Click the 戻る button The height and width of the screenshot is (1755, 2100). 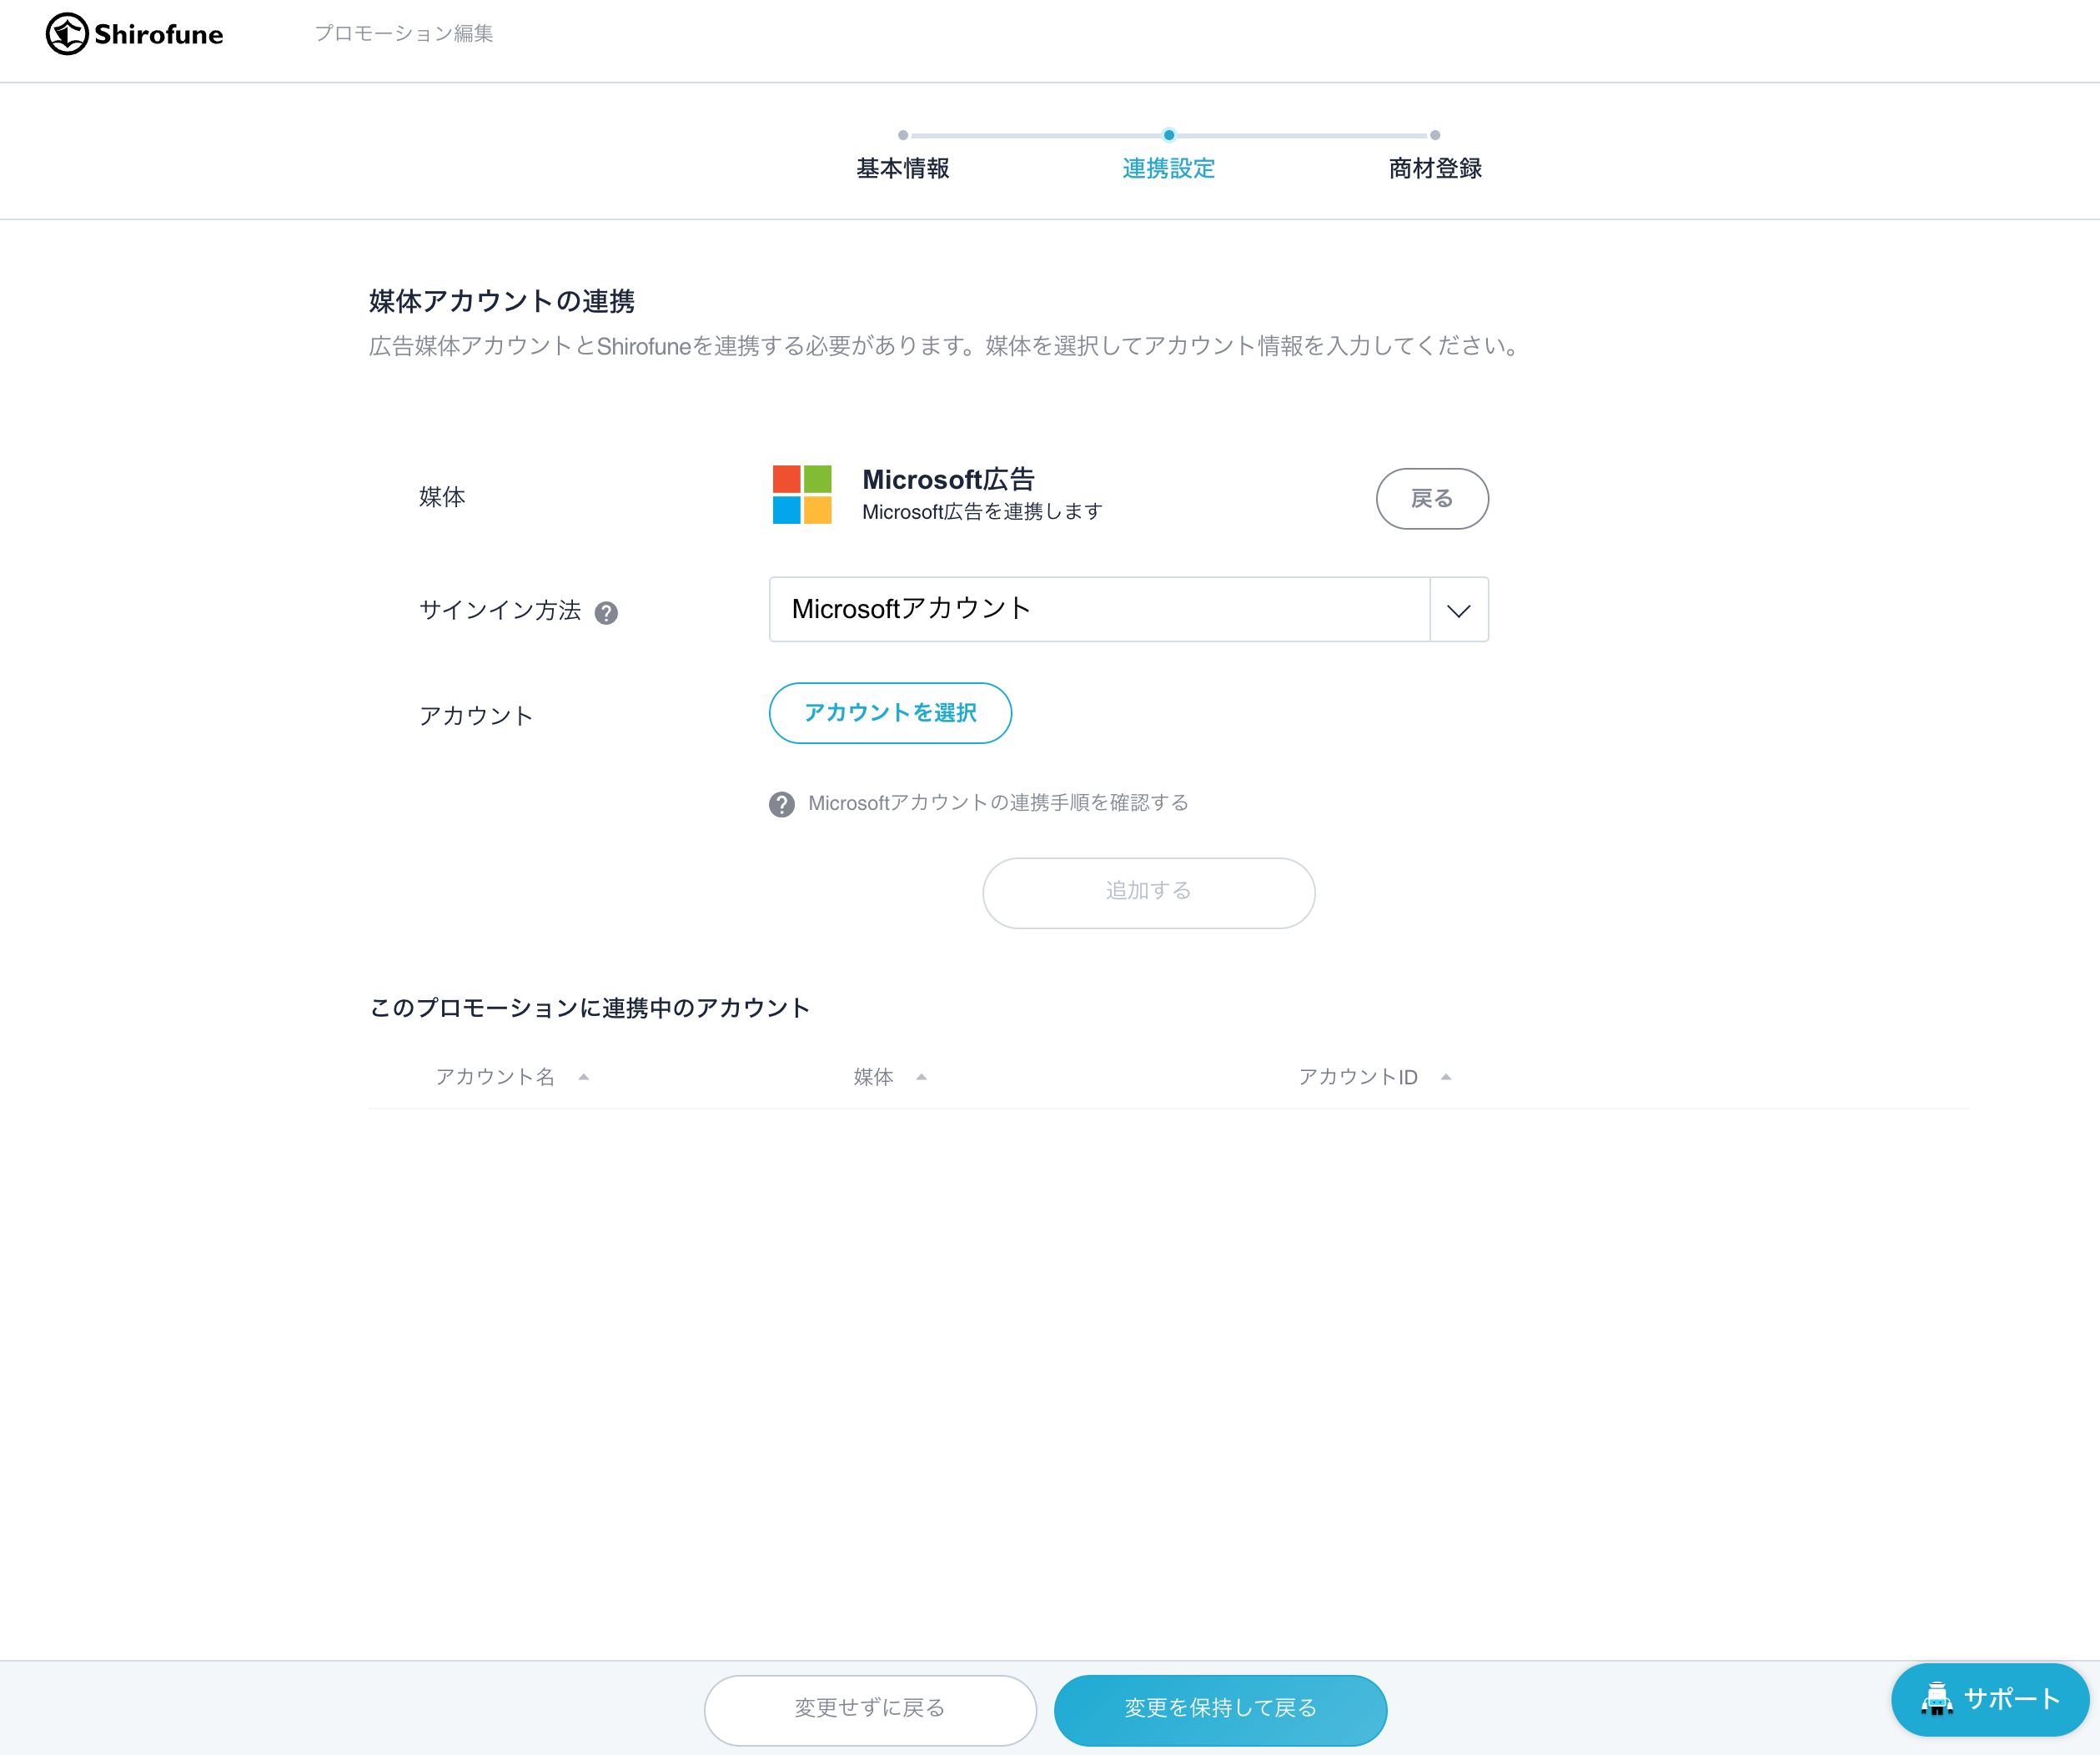[x=1432, y=498]
